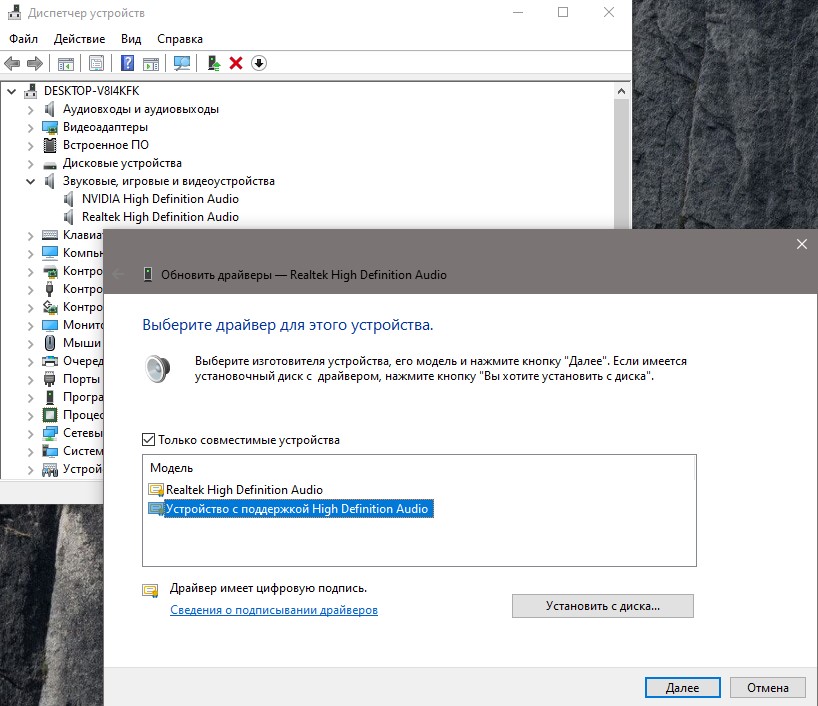Expand the Встроенное ПО category
Image resolution: width=818 pixels, height=706 pixels.
(x=30, y=146)
